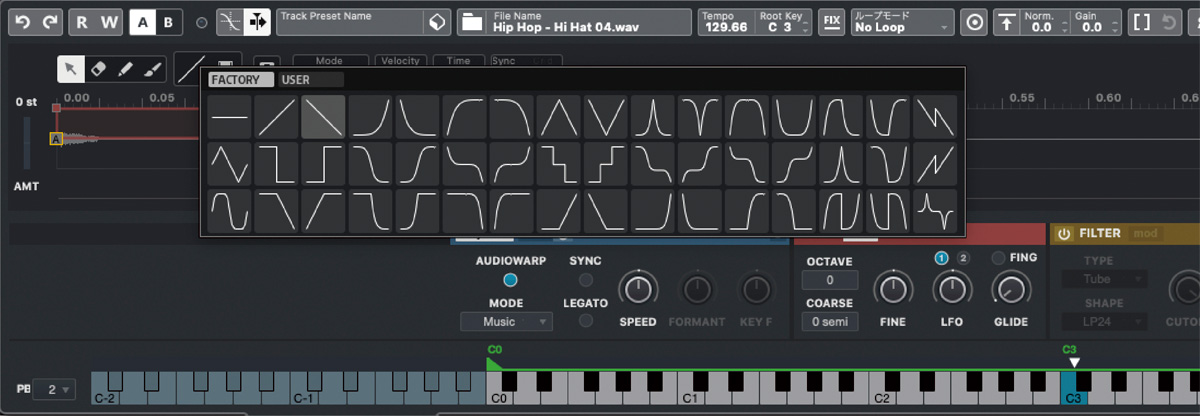
Task: Choose the linear ramp-up shape preset
Action: pyautogui.click(x=276, y=117)
